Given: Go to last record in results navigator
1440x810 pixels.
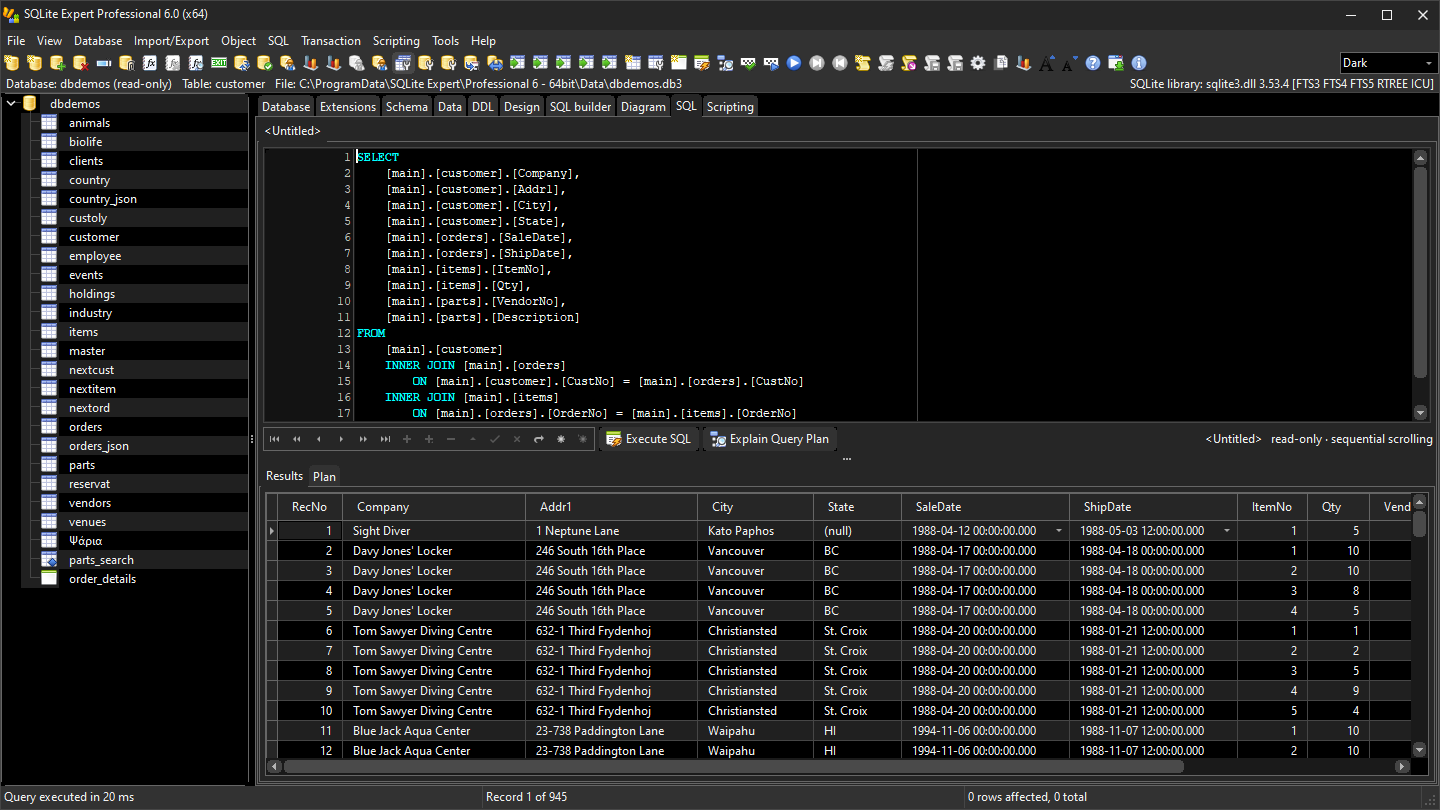Looking at the screenshot, I should pyautogui.click(x=385, y=439).
